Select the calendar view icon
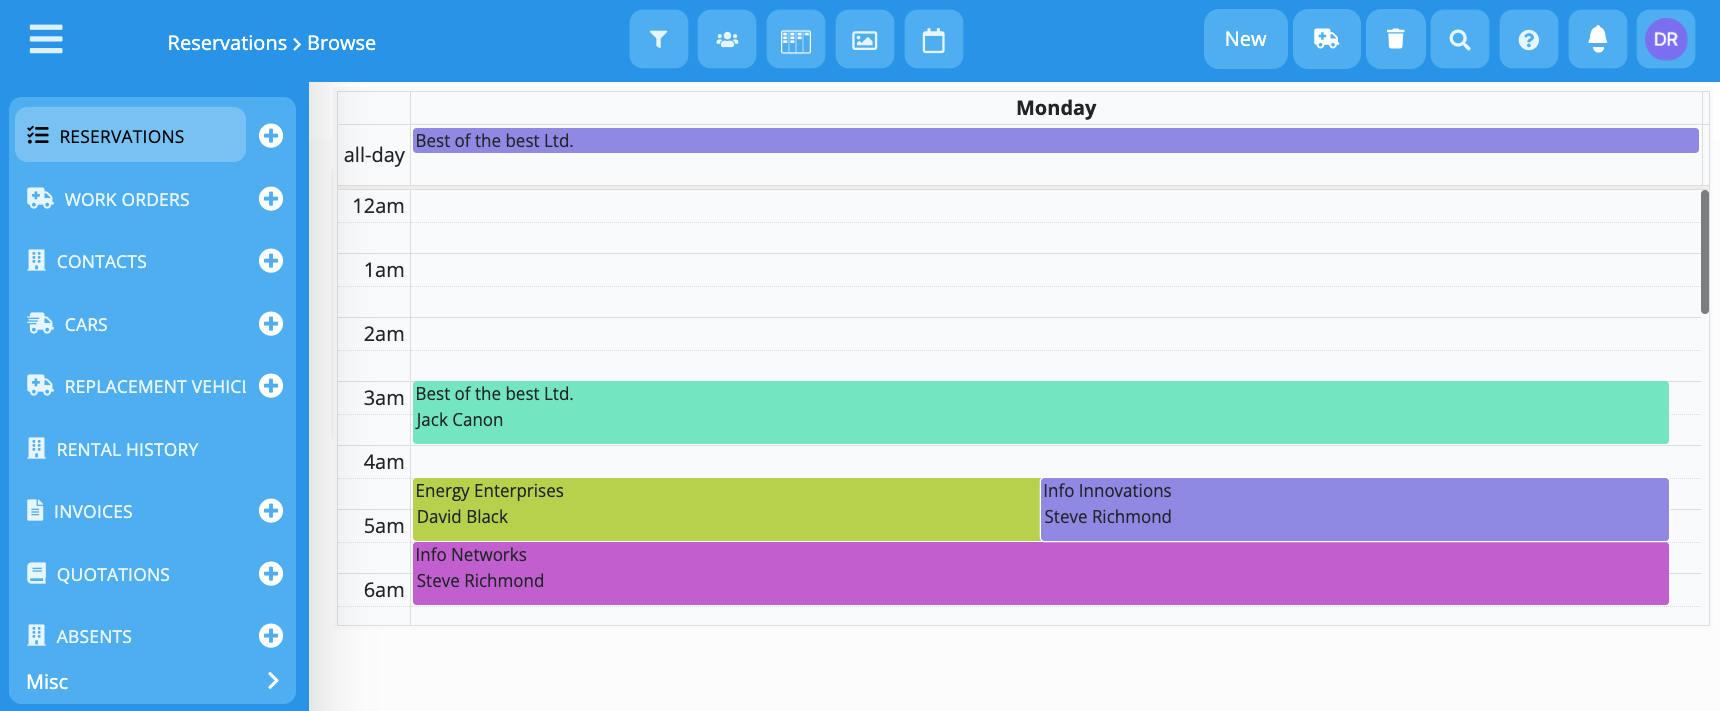This screenshot has width=1720, height=711. (x=933, y=40)
